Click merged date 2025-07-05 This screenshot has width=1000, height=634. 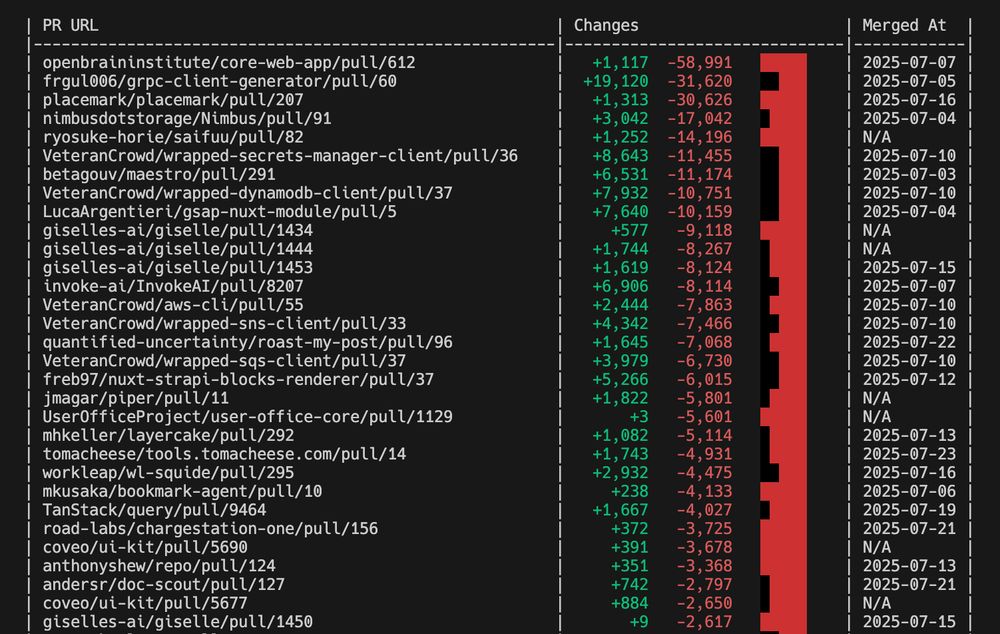(x=909, y=81)
